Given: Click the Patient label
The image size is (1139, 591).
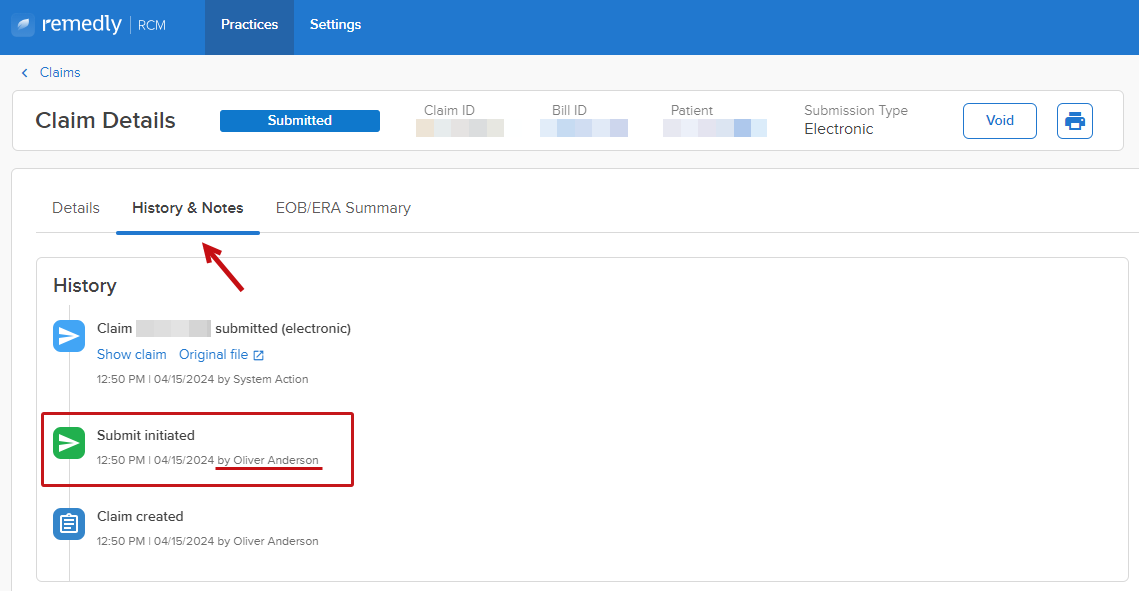Looking at the screenshot, I should tap(692, 110).
